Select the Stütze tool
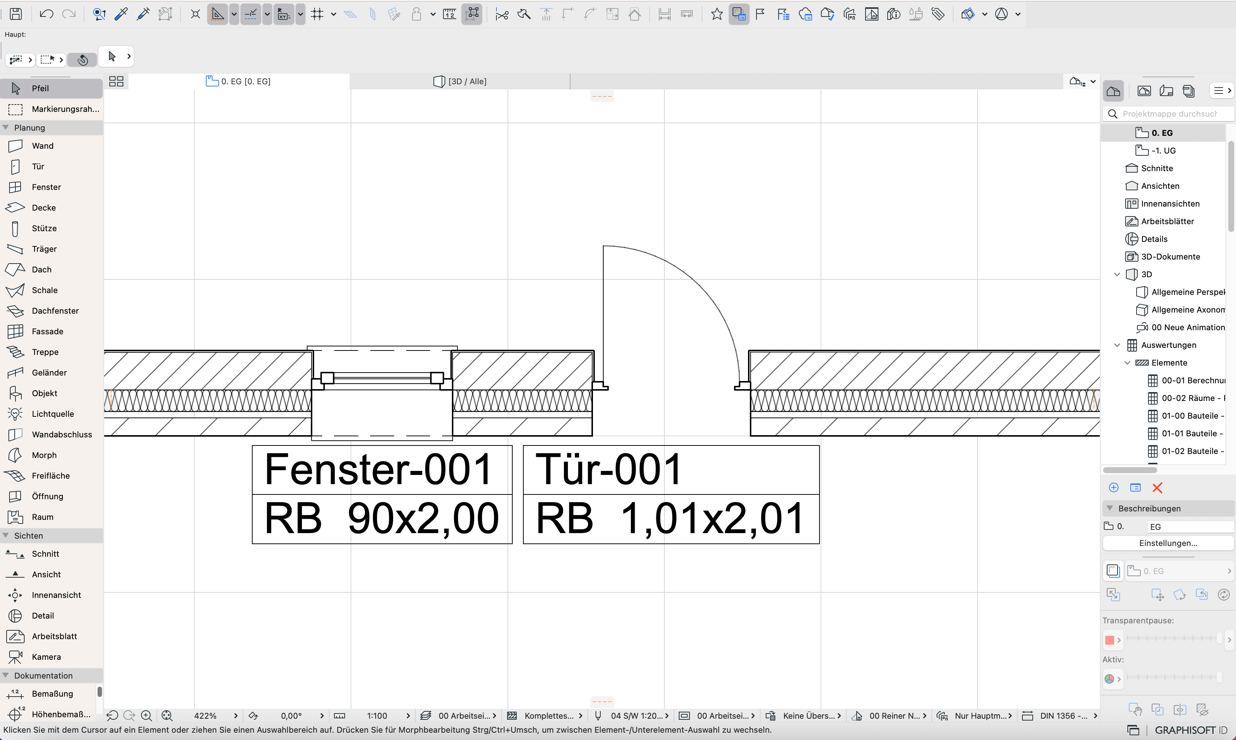The width and height of the screenshot is (1236, 740). click(x=51, y=228)
